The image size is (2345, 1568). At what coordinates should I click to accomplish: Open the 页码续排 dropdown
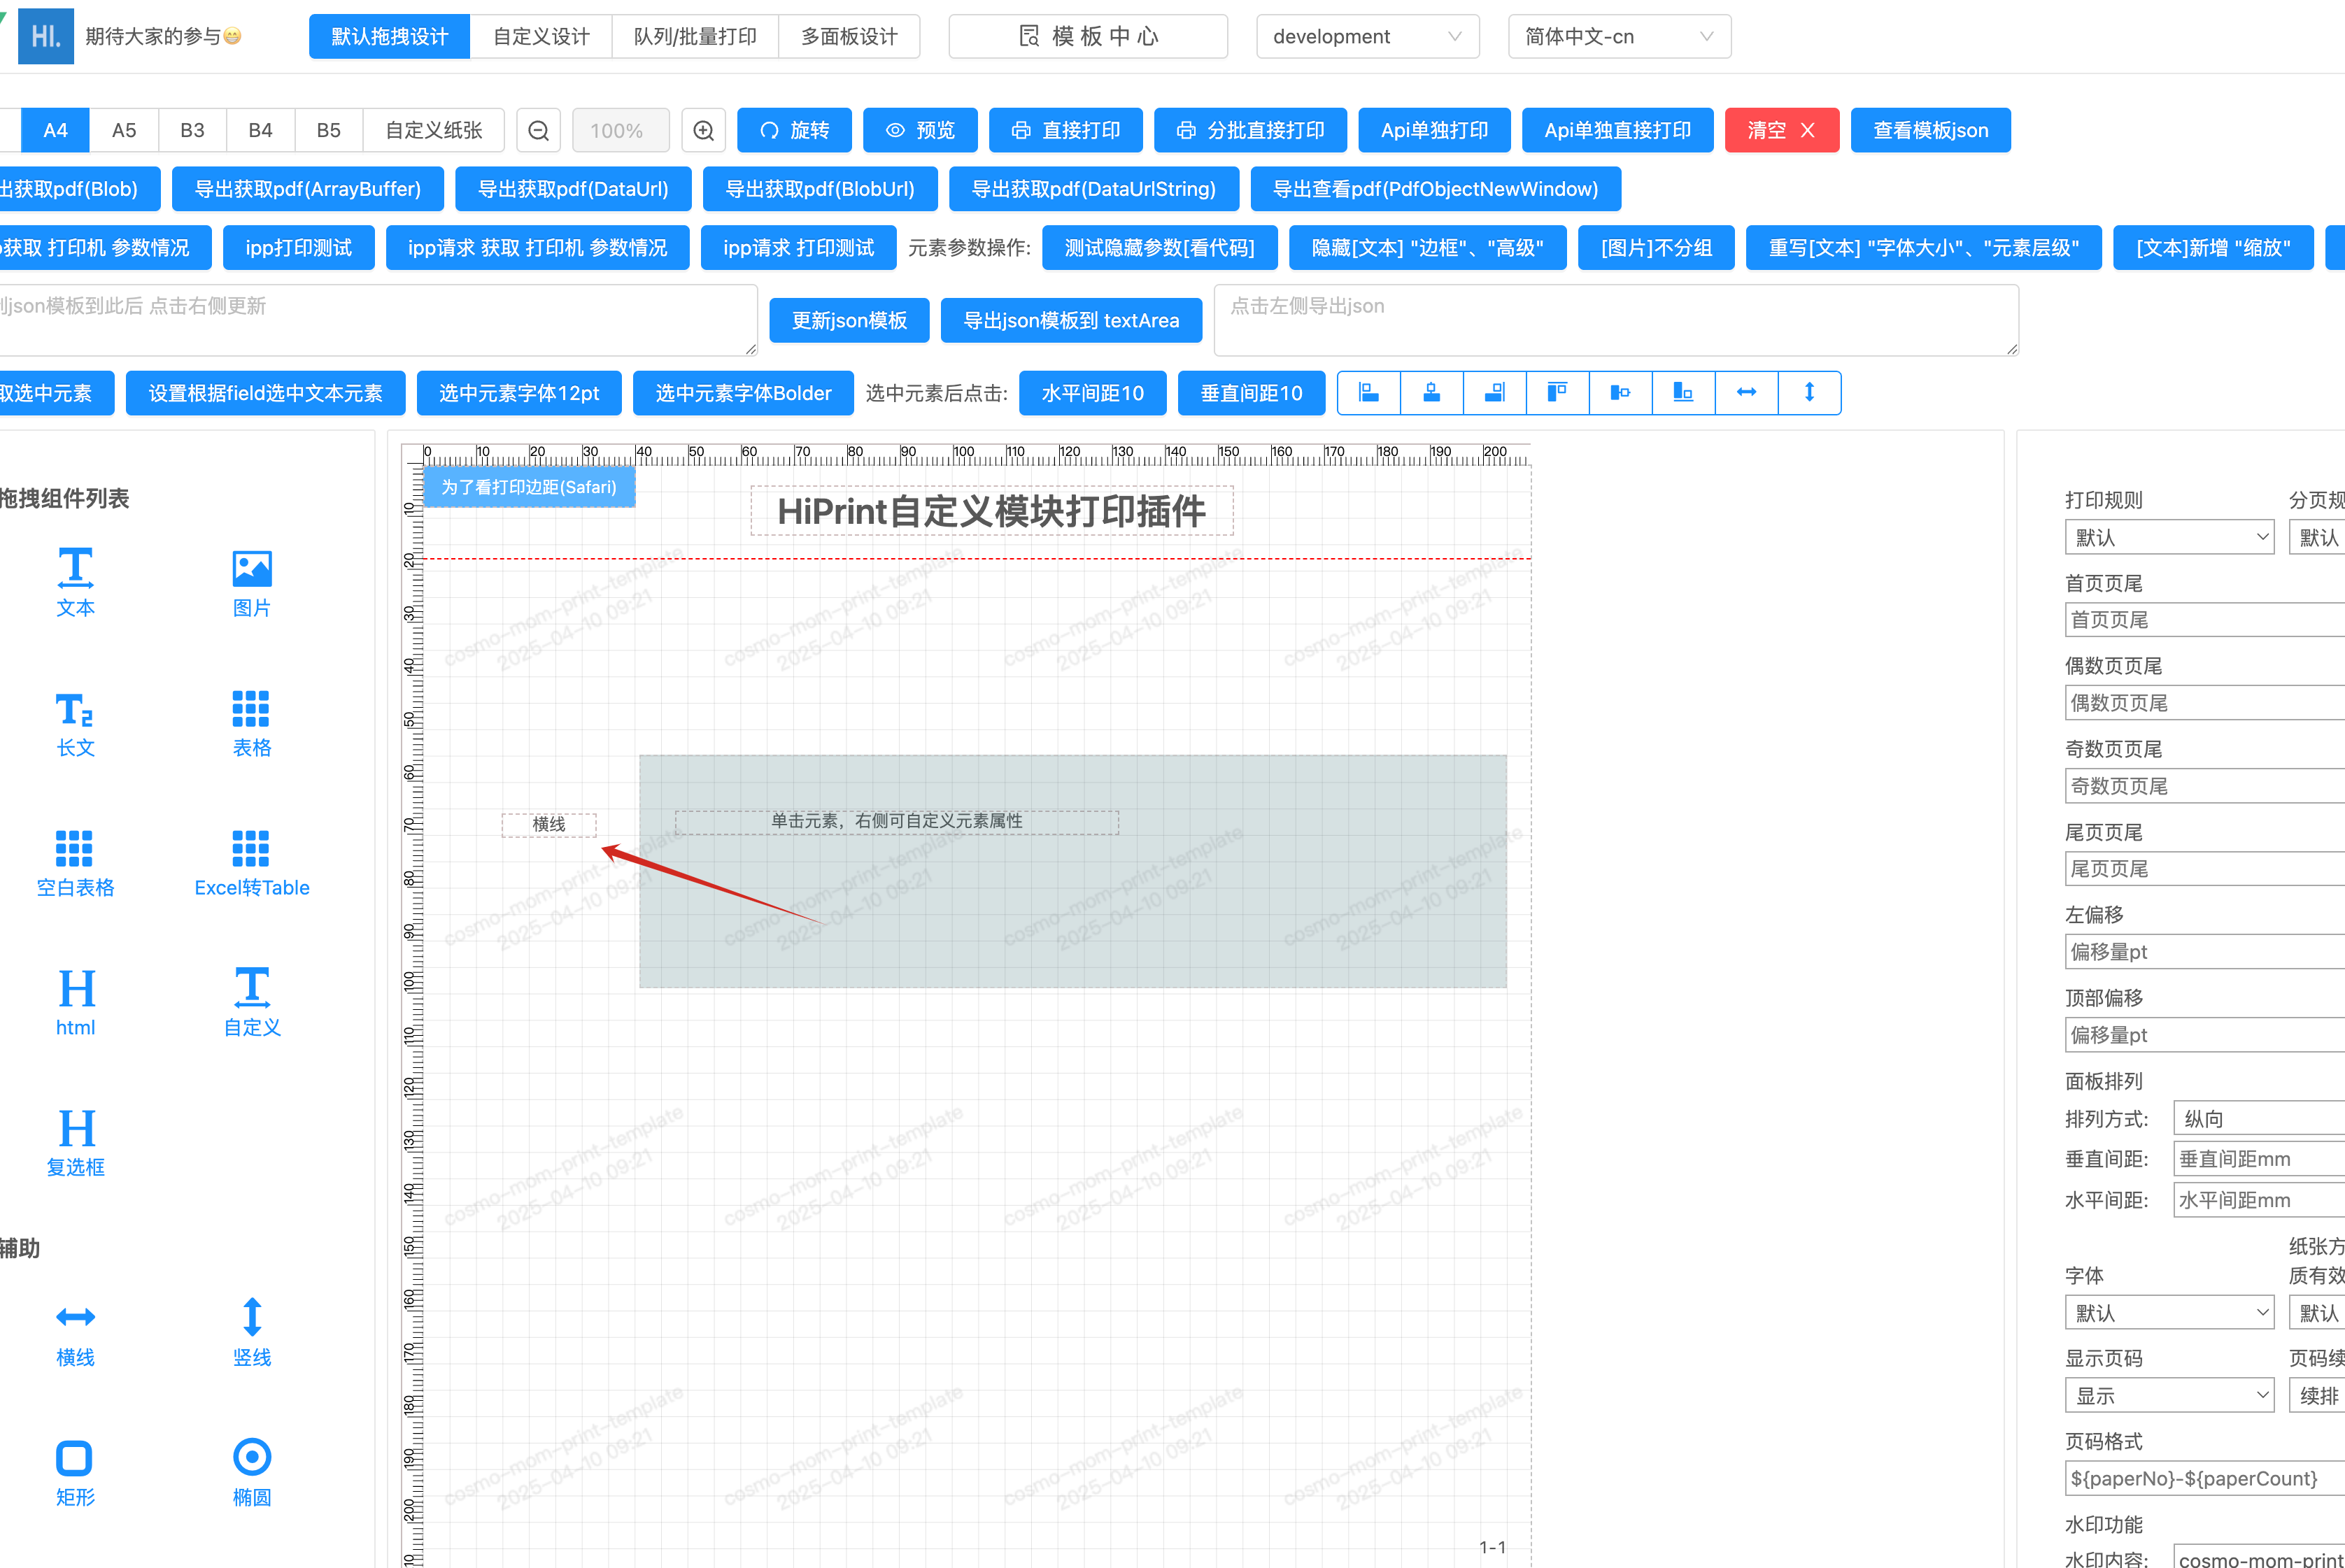pos(2317,1395)
